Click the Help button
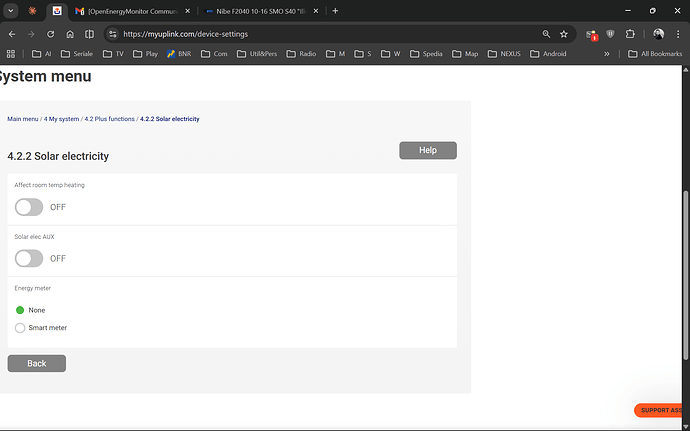 tap(427, 150)
